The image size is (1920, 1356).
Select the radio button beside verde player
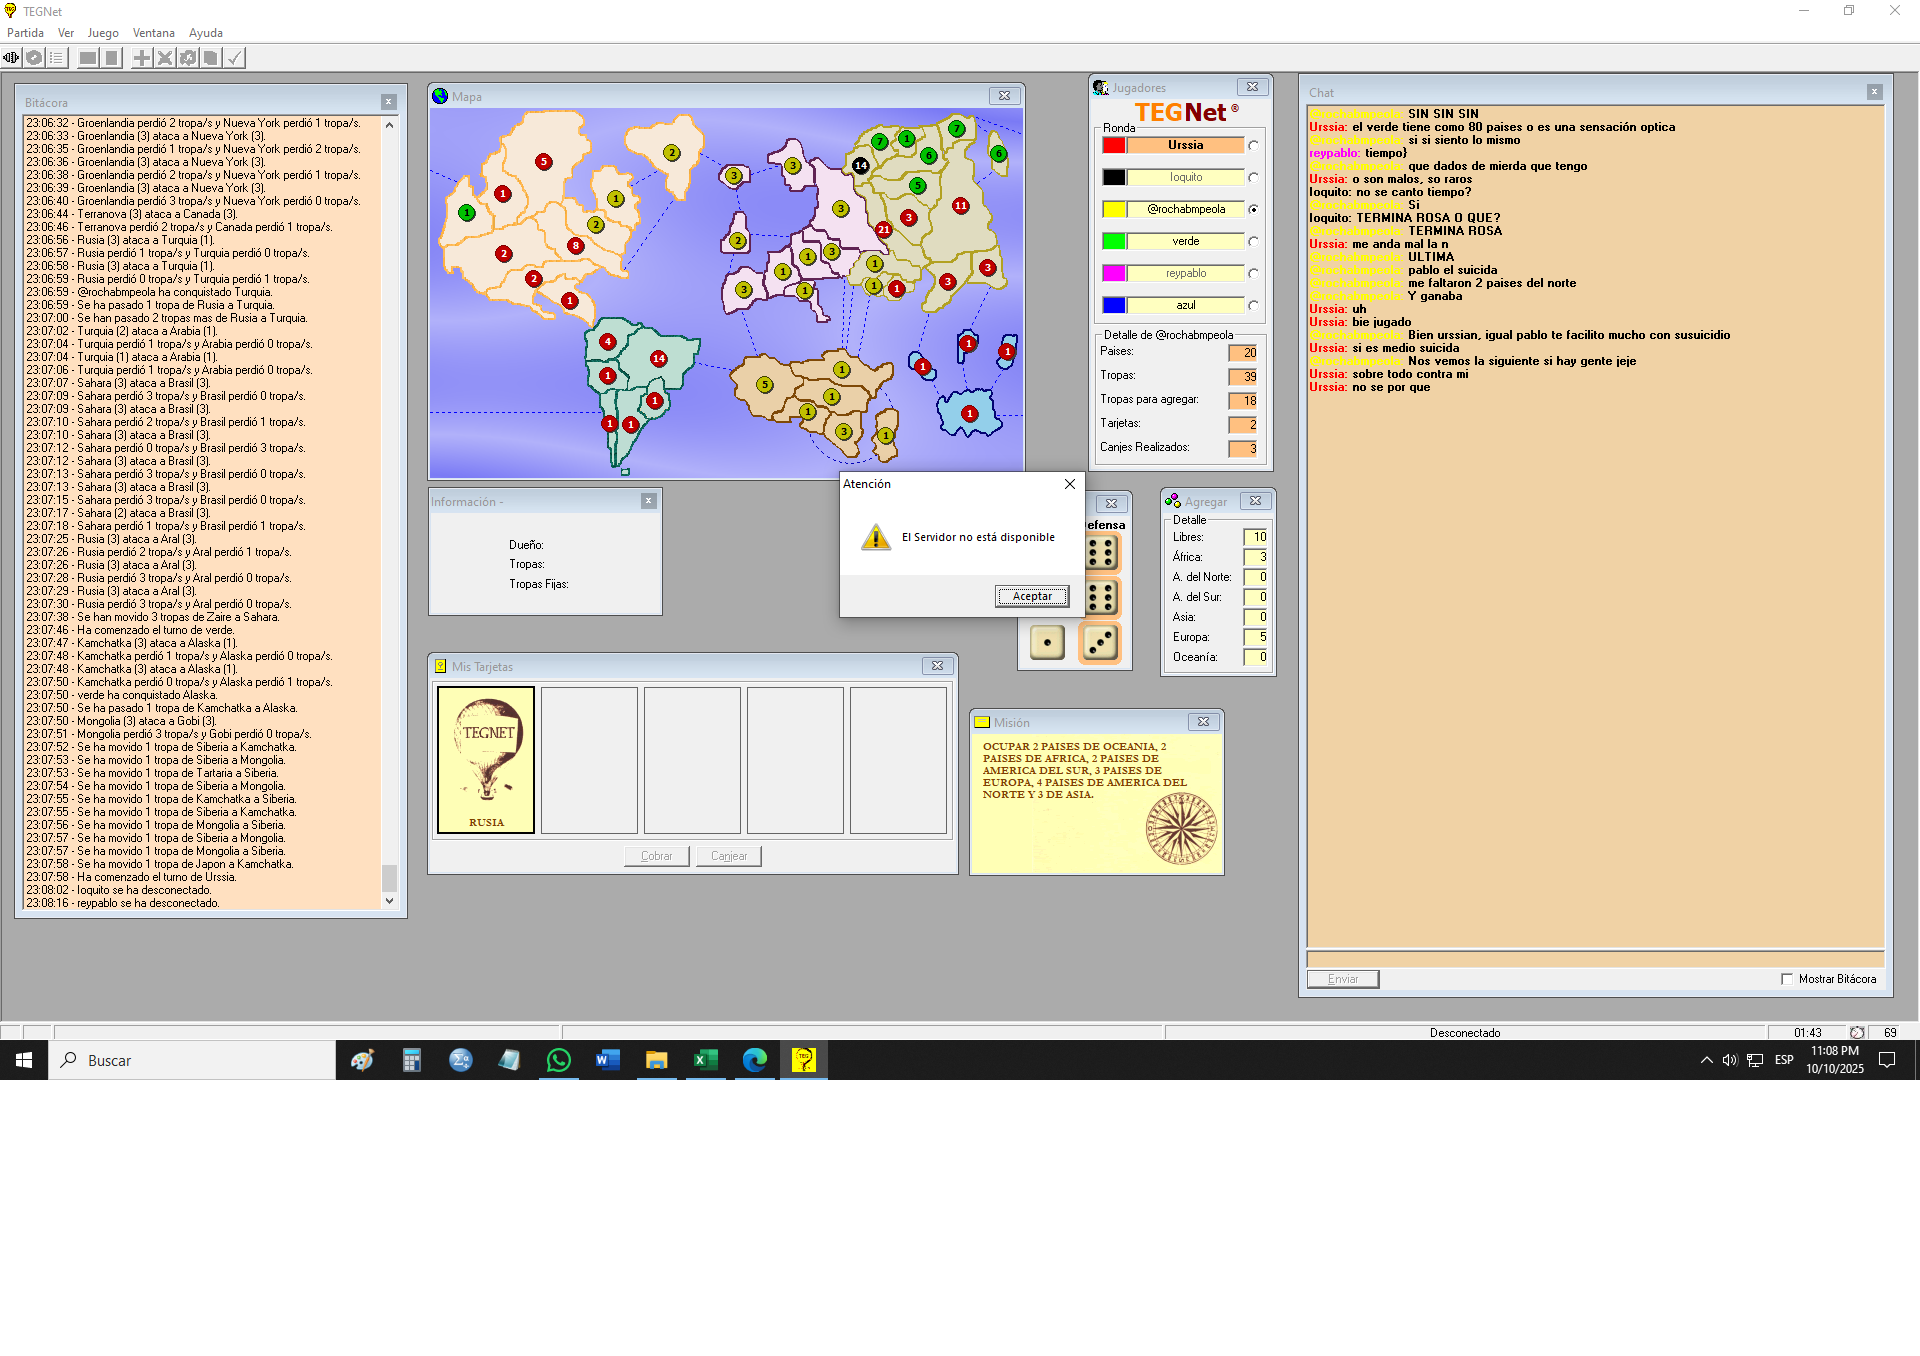[x=1253, y=242]
